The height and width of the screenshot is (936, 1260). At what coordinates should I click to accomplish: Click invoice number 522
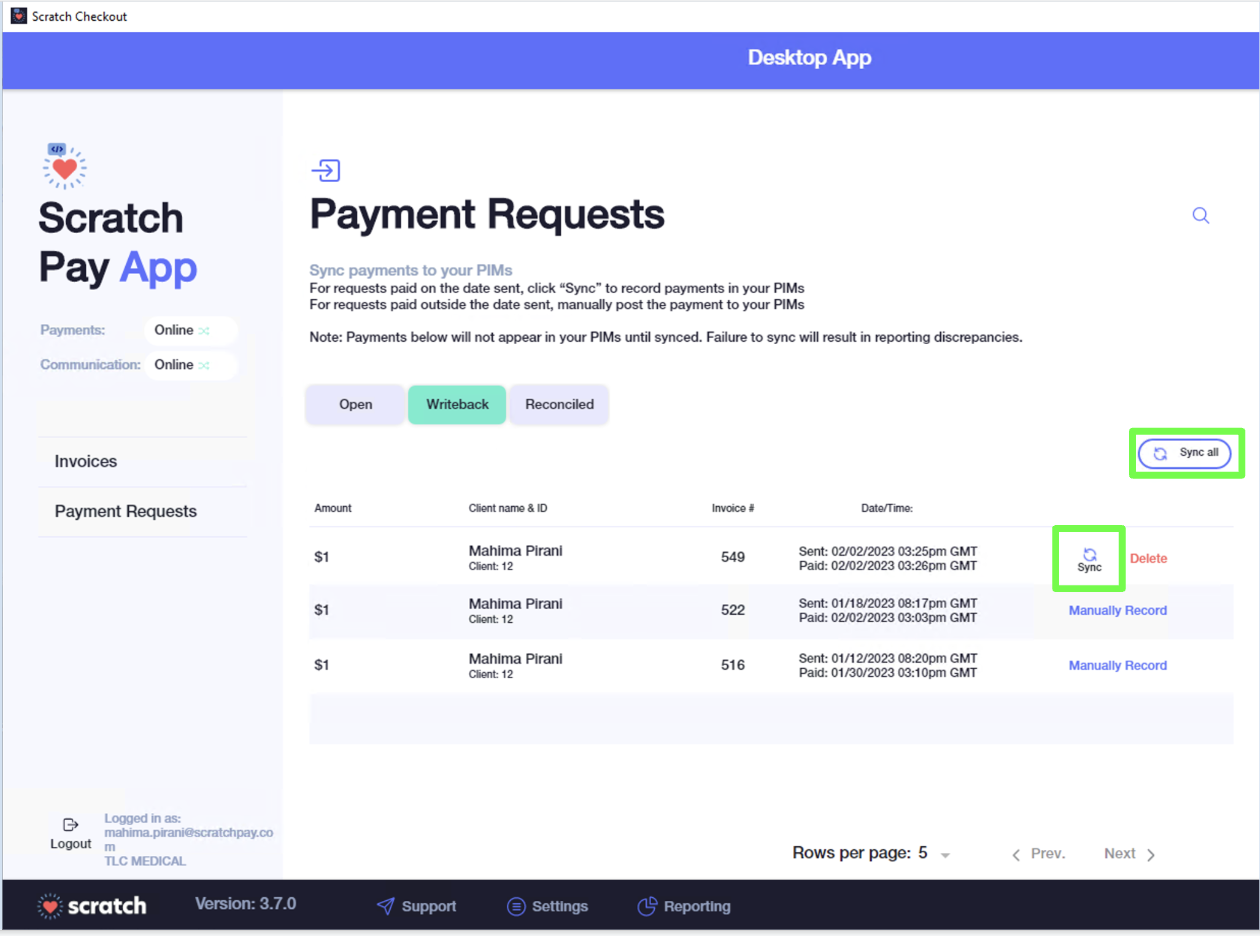tap(733, 610)
